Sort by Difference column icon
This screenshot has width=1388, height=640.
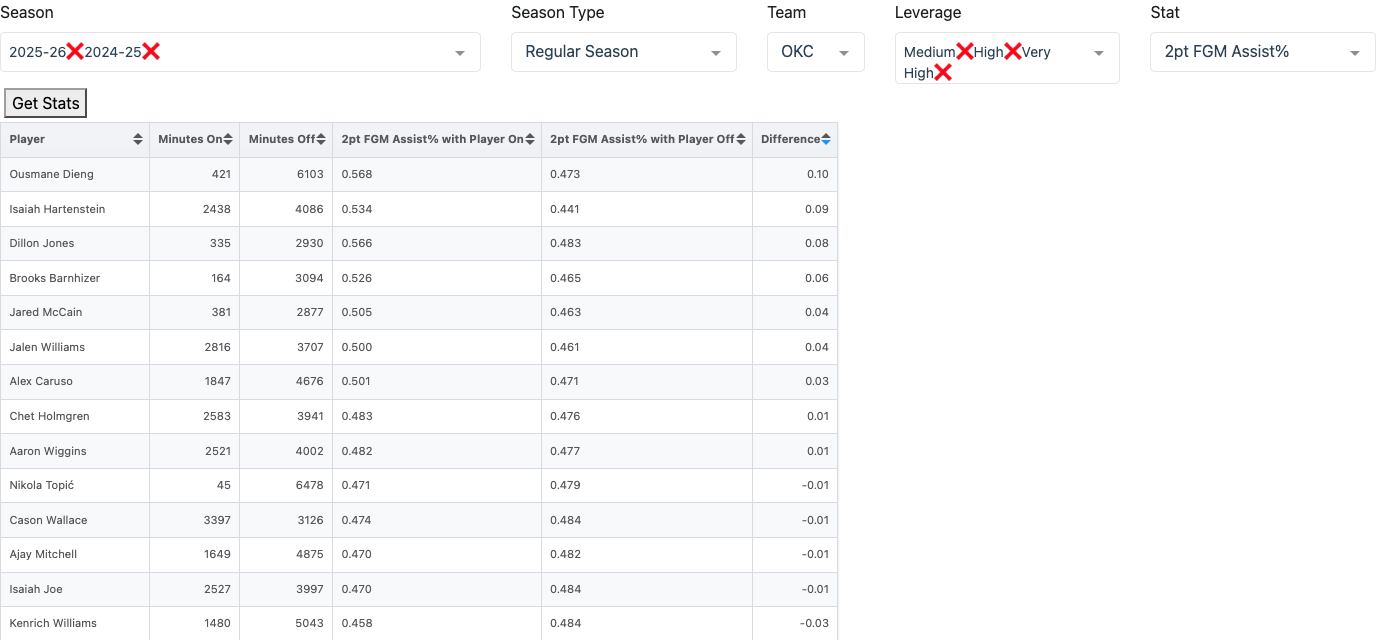point(826,140)
